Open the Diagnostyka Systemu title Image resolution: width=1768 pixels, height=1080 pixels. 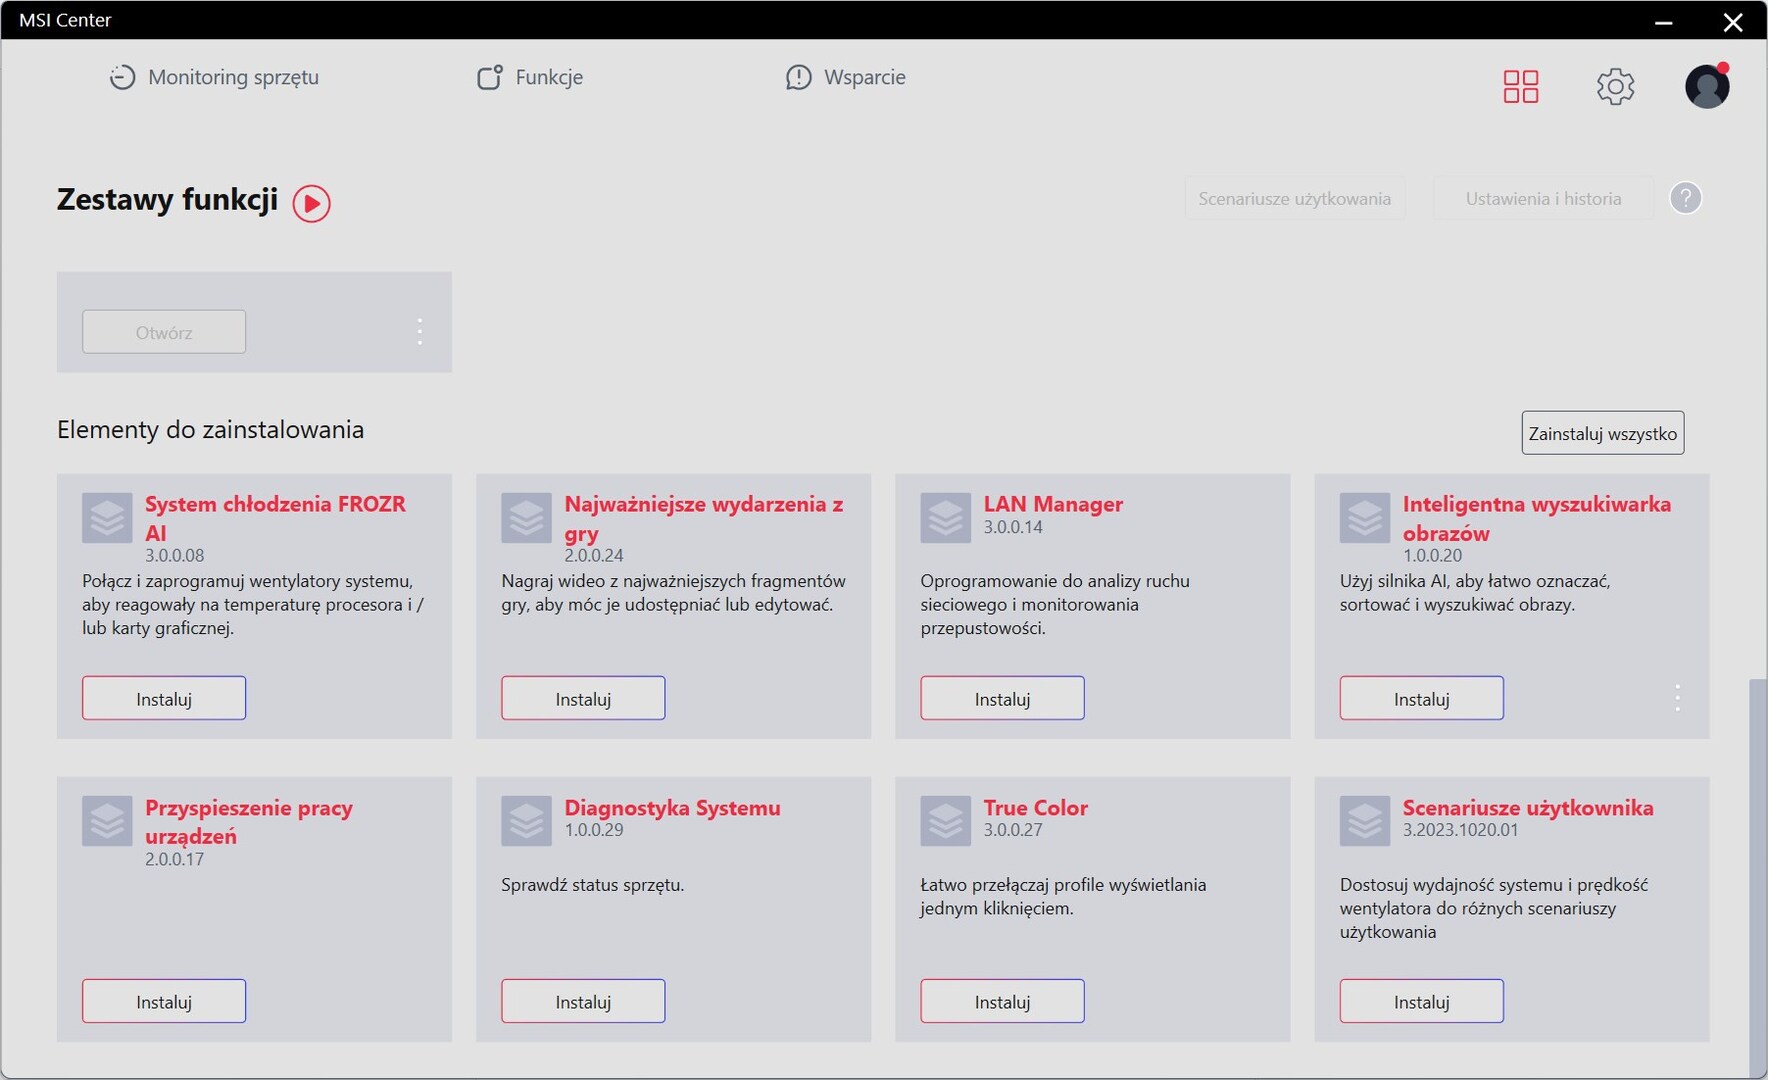click(x=672, y=808)
